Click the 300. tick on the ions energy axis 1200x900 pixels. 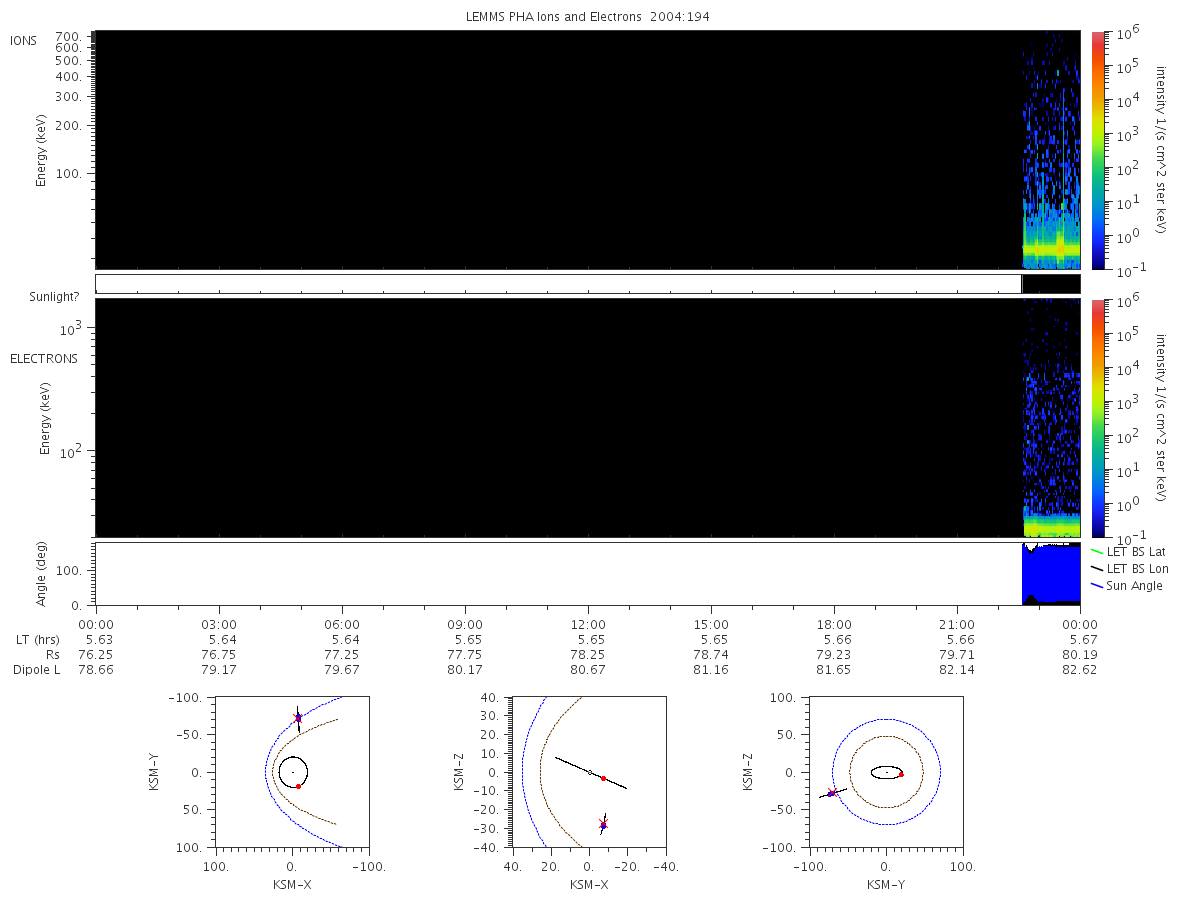[70, 97]
